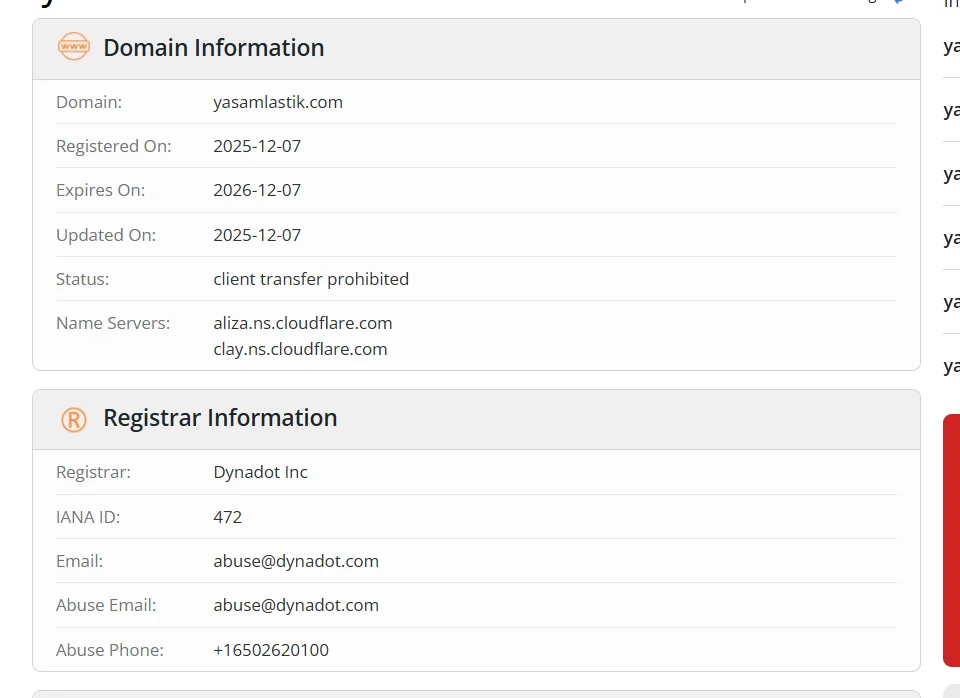Viewport: 960px width, 698px height.
Task: Click the Dynadot Inc registrar name
Action: [260, 472]
